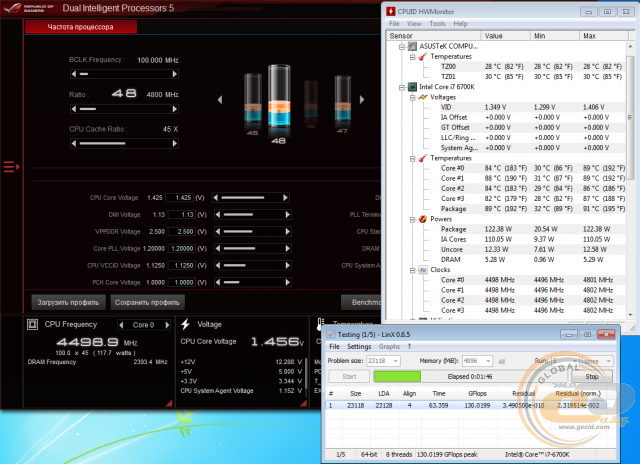Click the CPU Cache Ratio slider track
This screenshot has height=464, width=640.
[x=124, y=143]
